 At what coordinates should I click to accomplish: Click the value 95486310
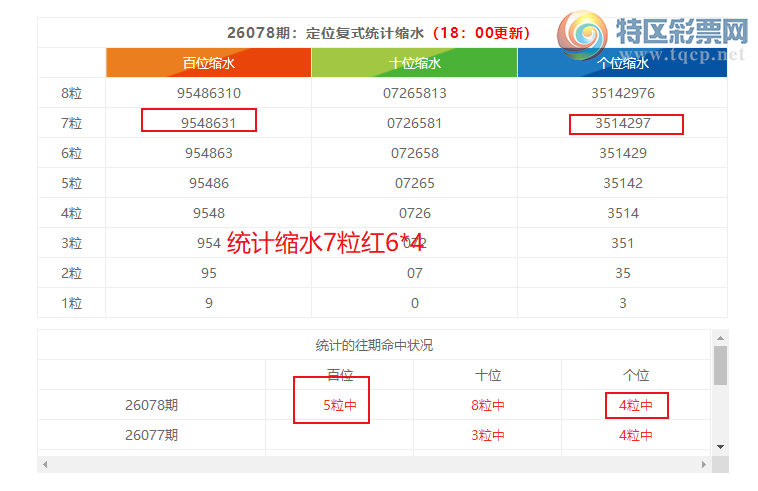click(209, 93)
